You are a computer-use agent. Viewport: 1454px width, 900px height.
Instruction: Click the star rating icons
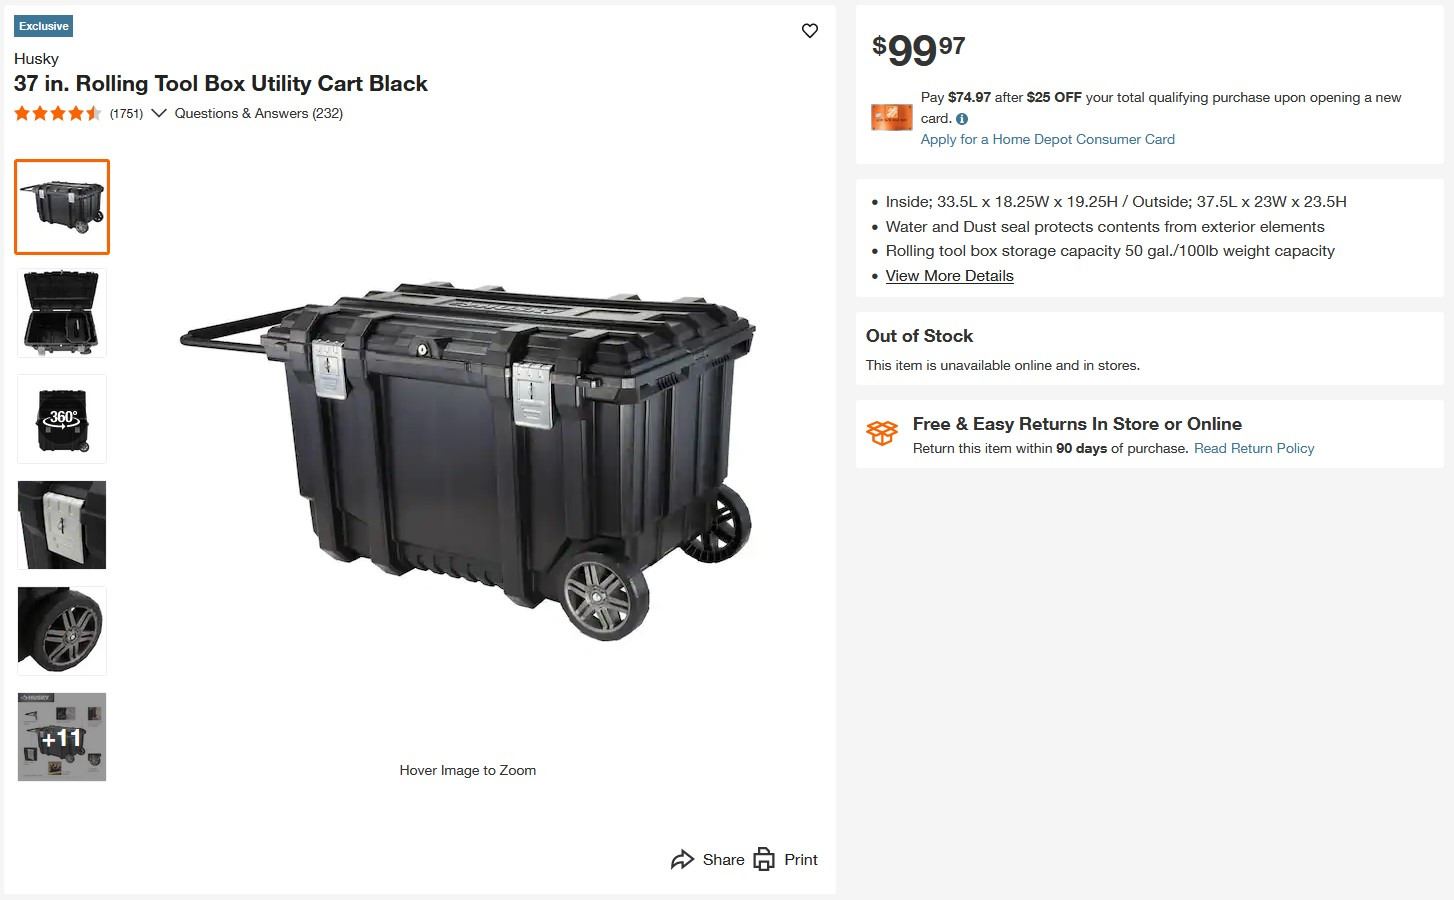(x=58, y=114)
